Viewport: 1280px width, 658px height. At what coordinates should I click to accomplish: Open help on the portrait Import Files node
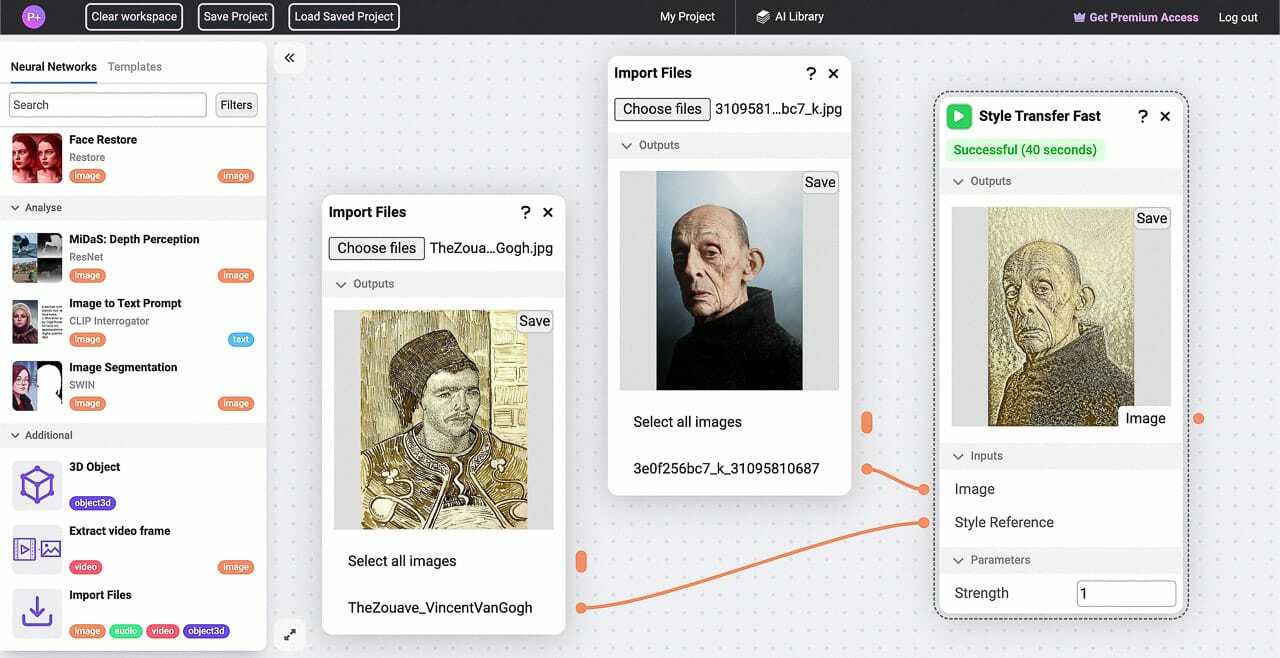point(810,73)
